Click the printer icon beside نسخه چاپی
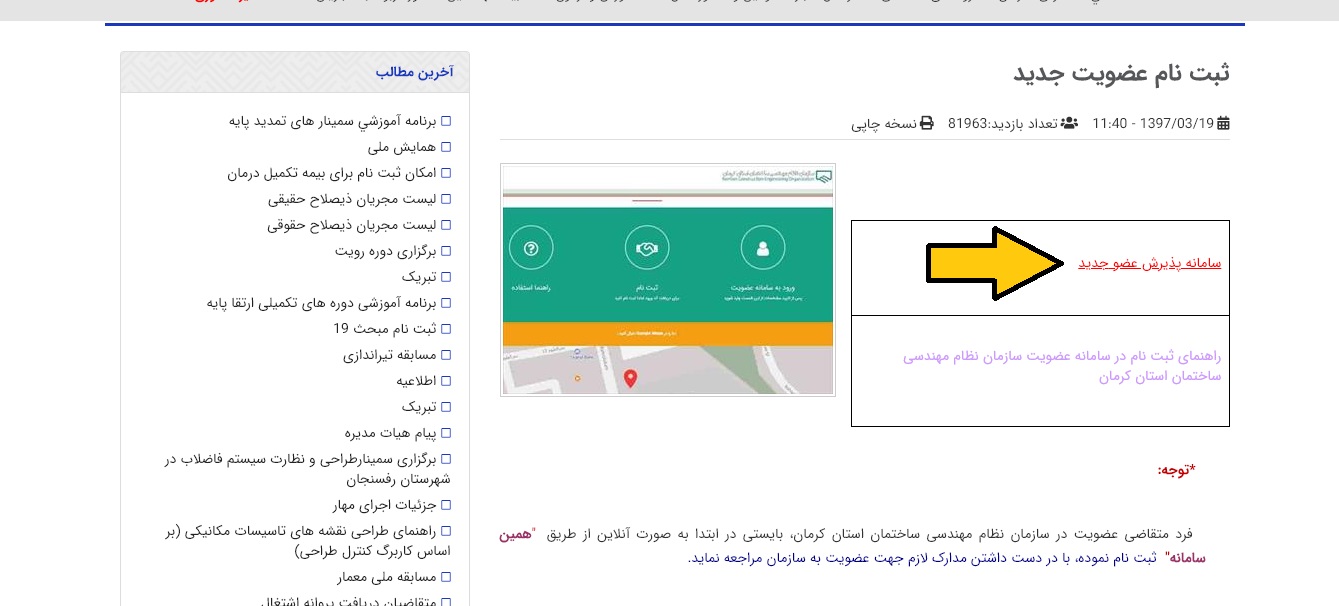1339x606 pixels. [926, 123]
